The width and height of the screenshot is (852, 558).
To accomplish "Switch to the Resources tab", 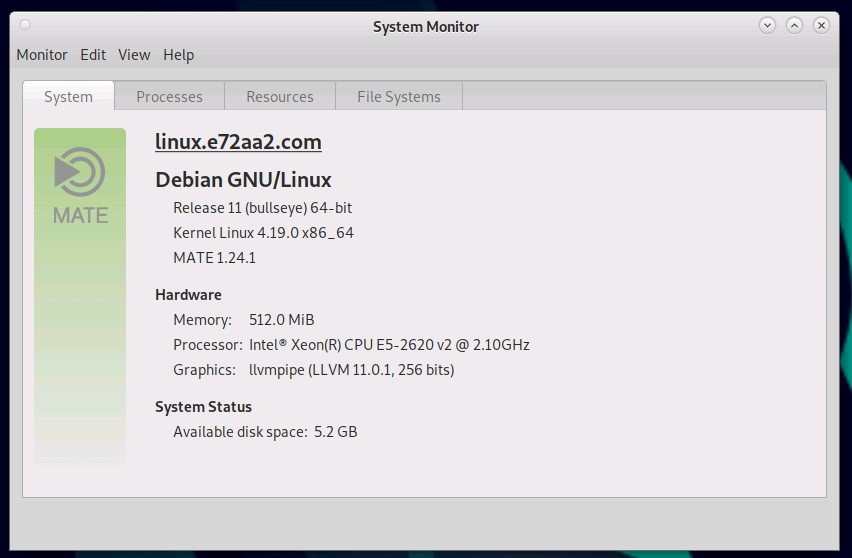I will (280, 96).
